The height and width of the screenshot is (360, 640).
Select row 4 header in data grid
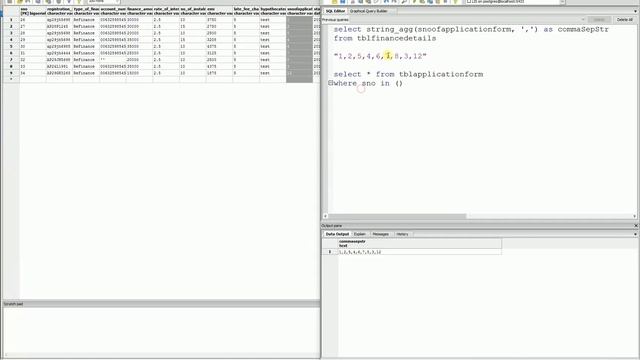[x=11, y=40]
